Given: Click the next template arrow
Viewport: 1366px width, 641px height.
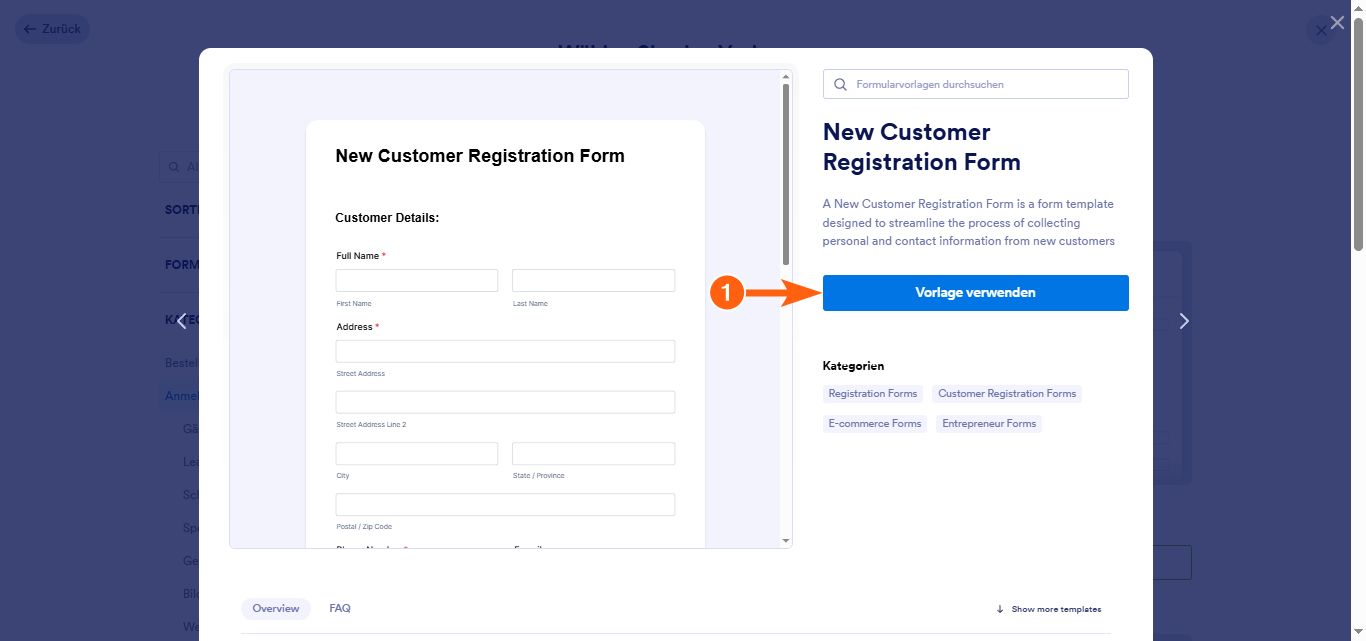Looking at the screenshot, I should (x=1184, y=321).
